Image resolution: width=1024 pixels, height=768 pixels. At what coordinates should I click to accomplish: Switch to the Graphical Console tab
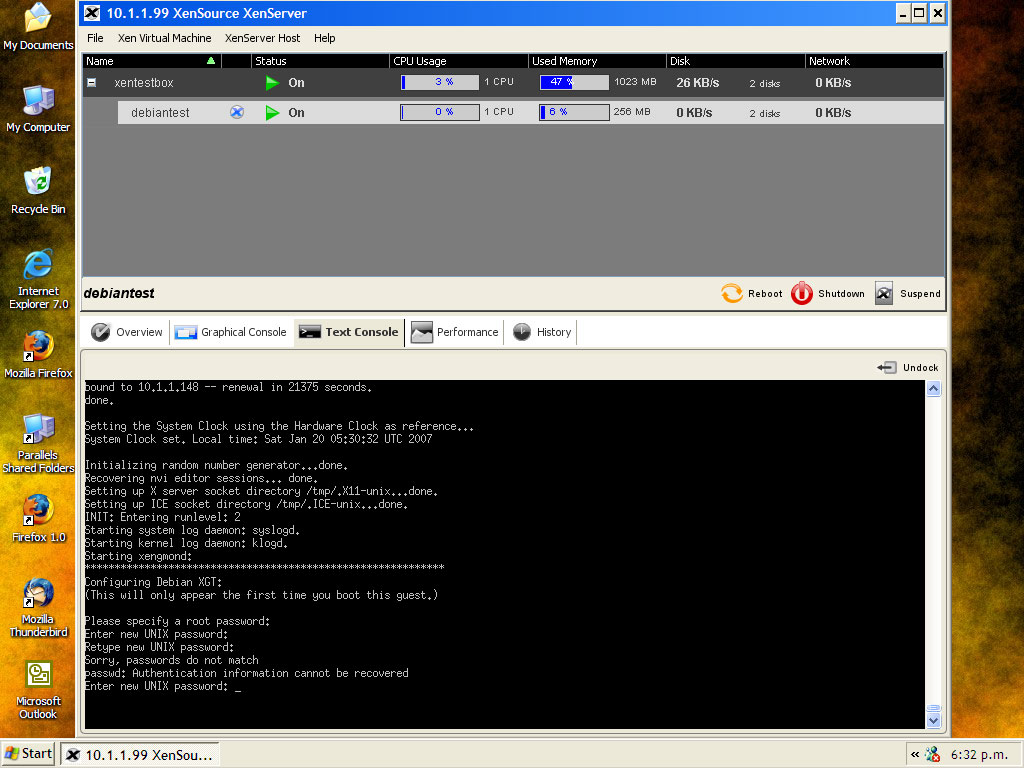[x=231, y=332]
